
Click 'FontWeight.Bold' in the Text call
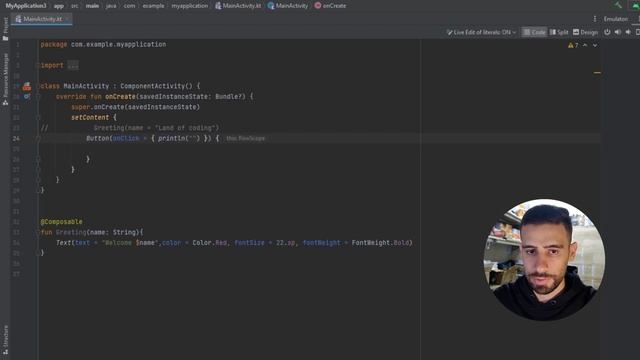pyautogui.click(x=380, y=243)
